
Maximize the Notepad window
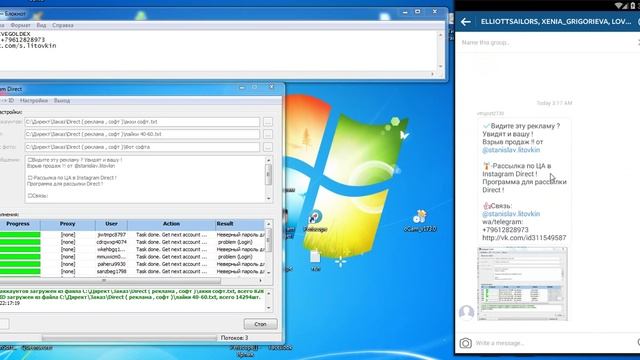click(418, 12)
